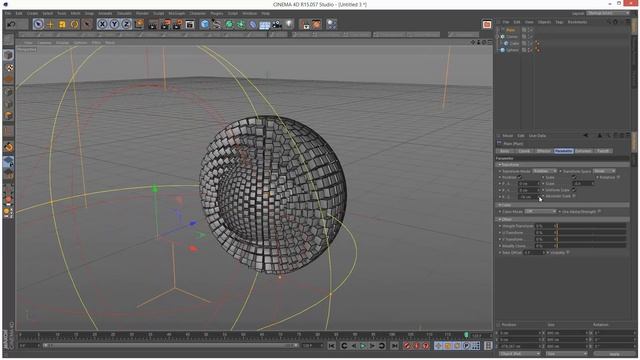Toggle the Absolute Scale checkbox

pyautogui.click(x=574, y=196)
